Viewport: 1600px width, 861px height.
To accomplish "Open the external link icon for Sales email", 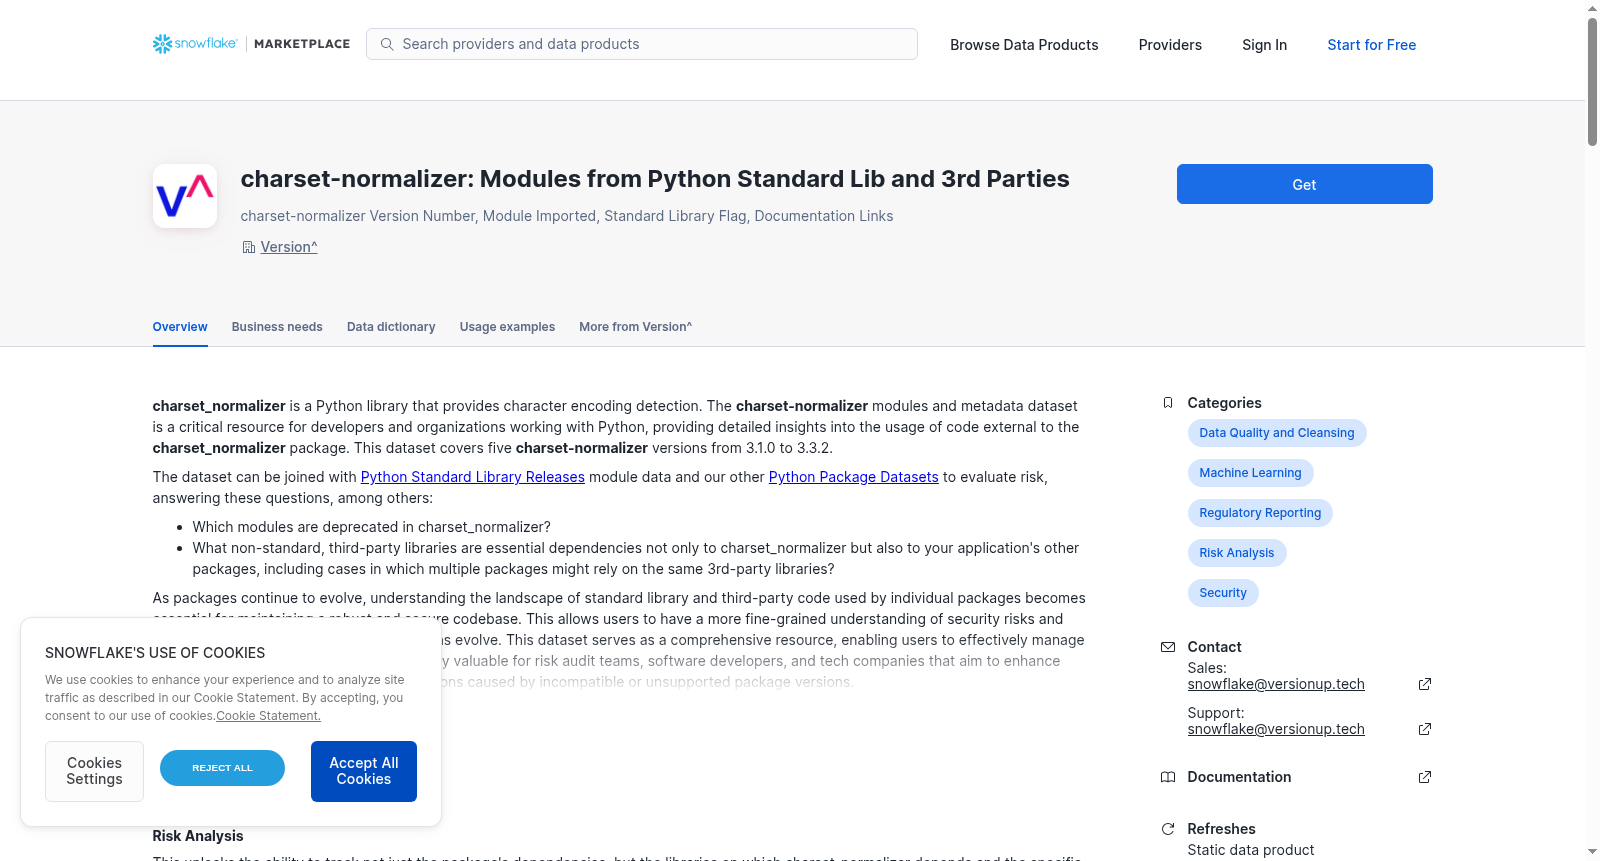I will pos(1425,684).
